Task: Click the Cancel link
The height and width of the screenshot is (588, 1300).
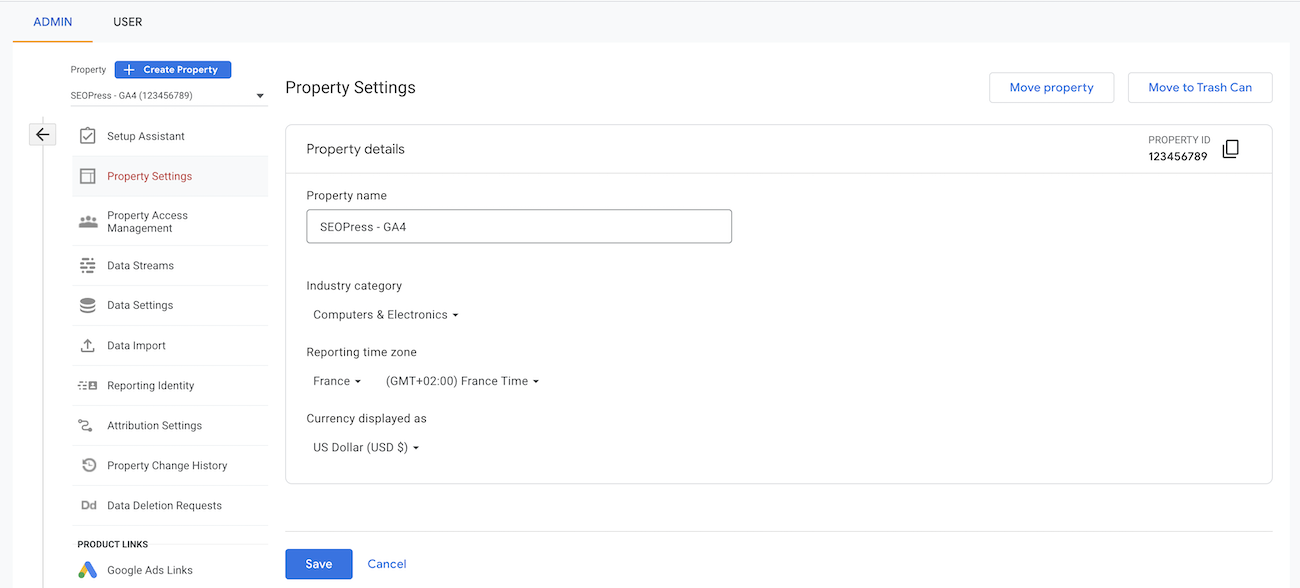Action: [387, 564]
